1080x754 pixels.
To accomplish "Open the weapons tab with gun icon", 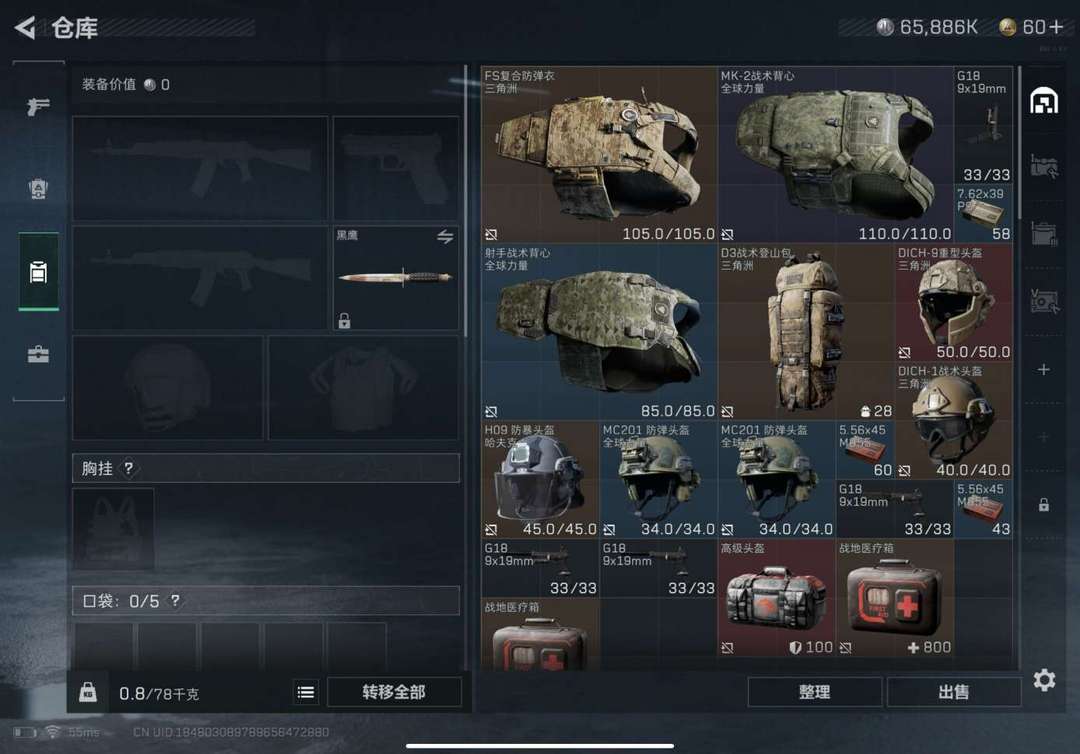I will pos(39,105).
